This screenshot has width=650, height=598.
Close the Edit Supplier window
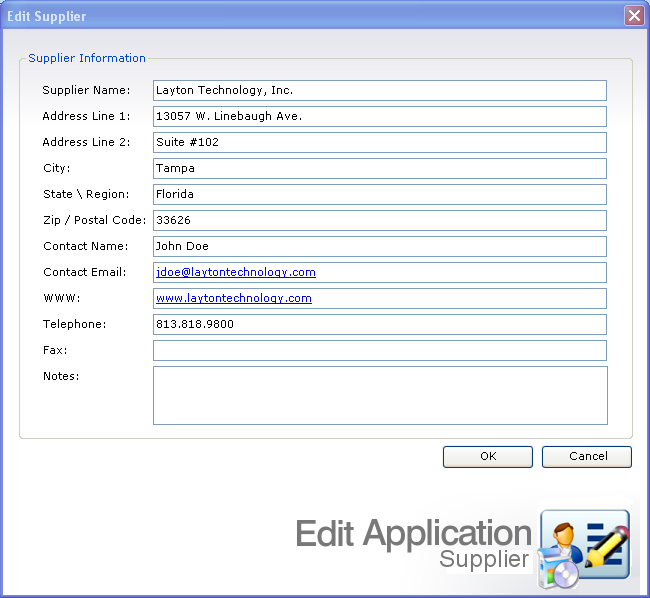pyautogui.click(x=634, y=16)
